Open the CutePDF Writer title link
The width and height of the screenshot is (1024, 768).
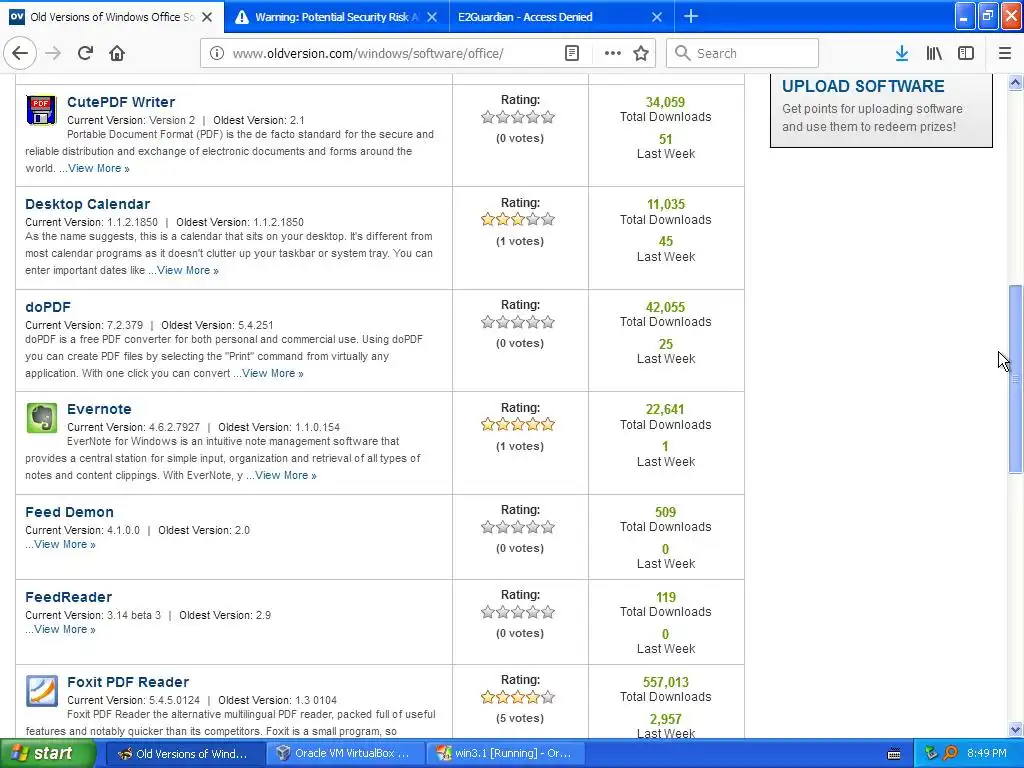(x=121, y=102)
